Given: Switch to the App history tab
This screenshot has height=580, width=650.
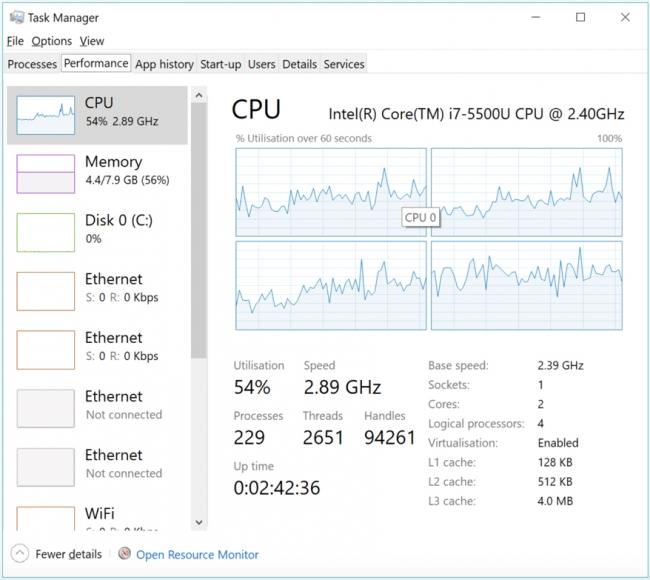Looking at the screenshot, I should 164,64.
